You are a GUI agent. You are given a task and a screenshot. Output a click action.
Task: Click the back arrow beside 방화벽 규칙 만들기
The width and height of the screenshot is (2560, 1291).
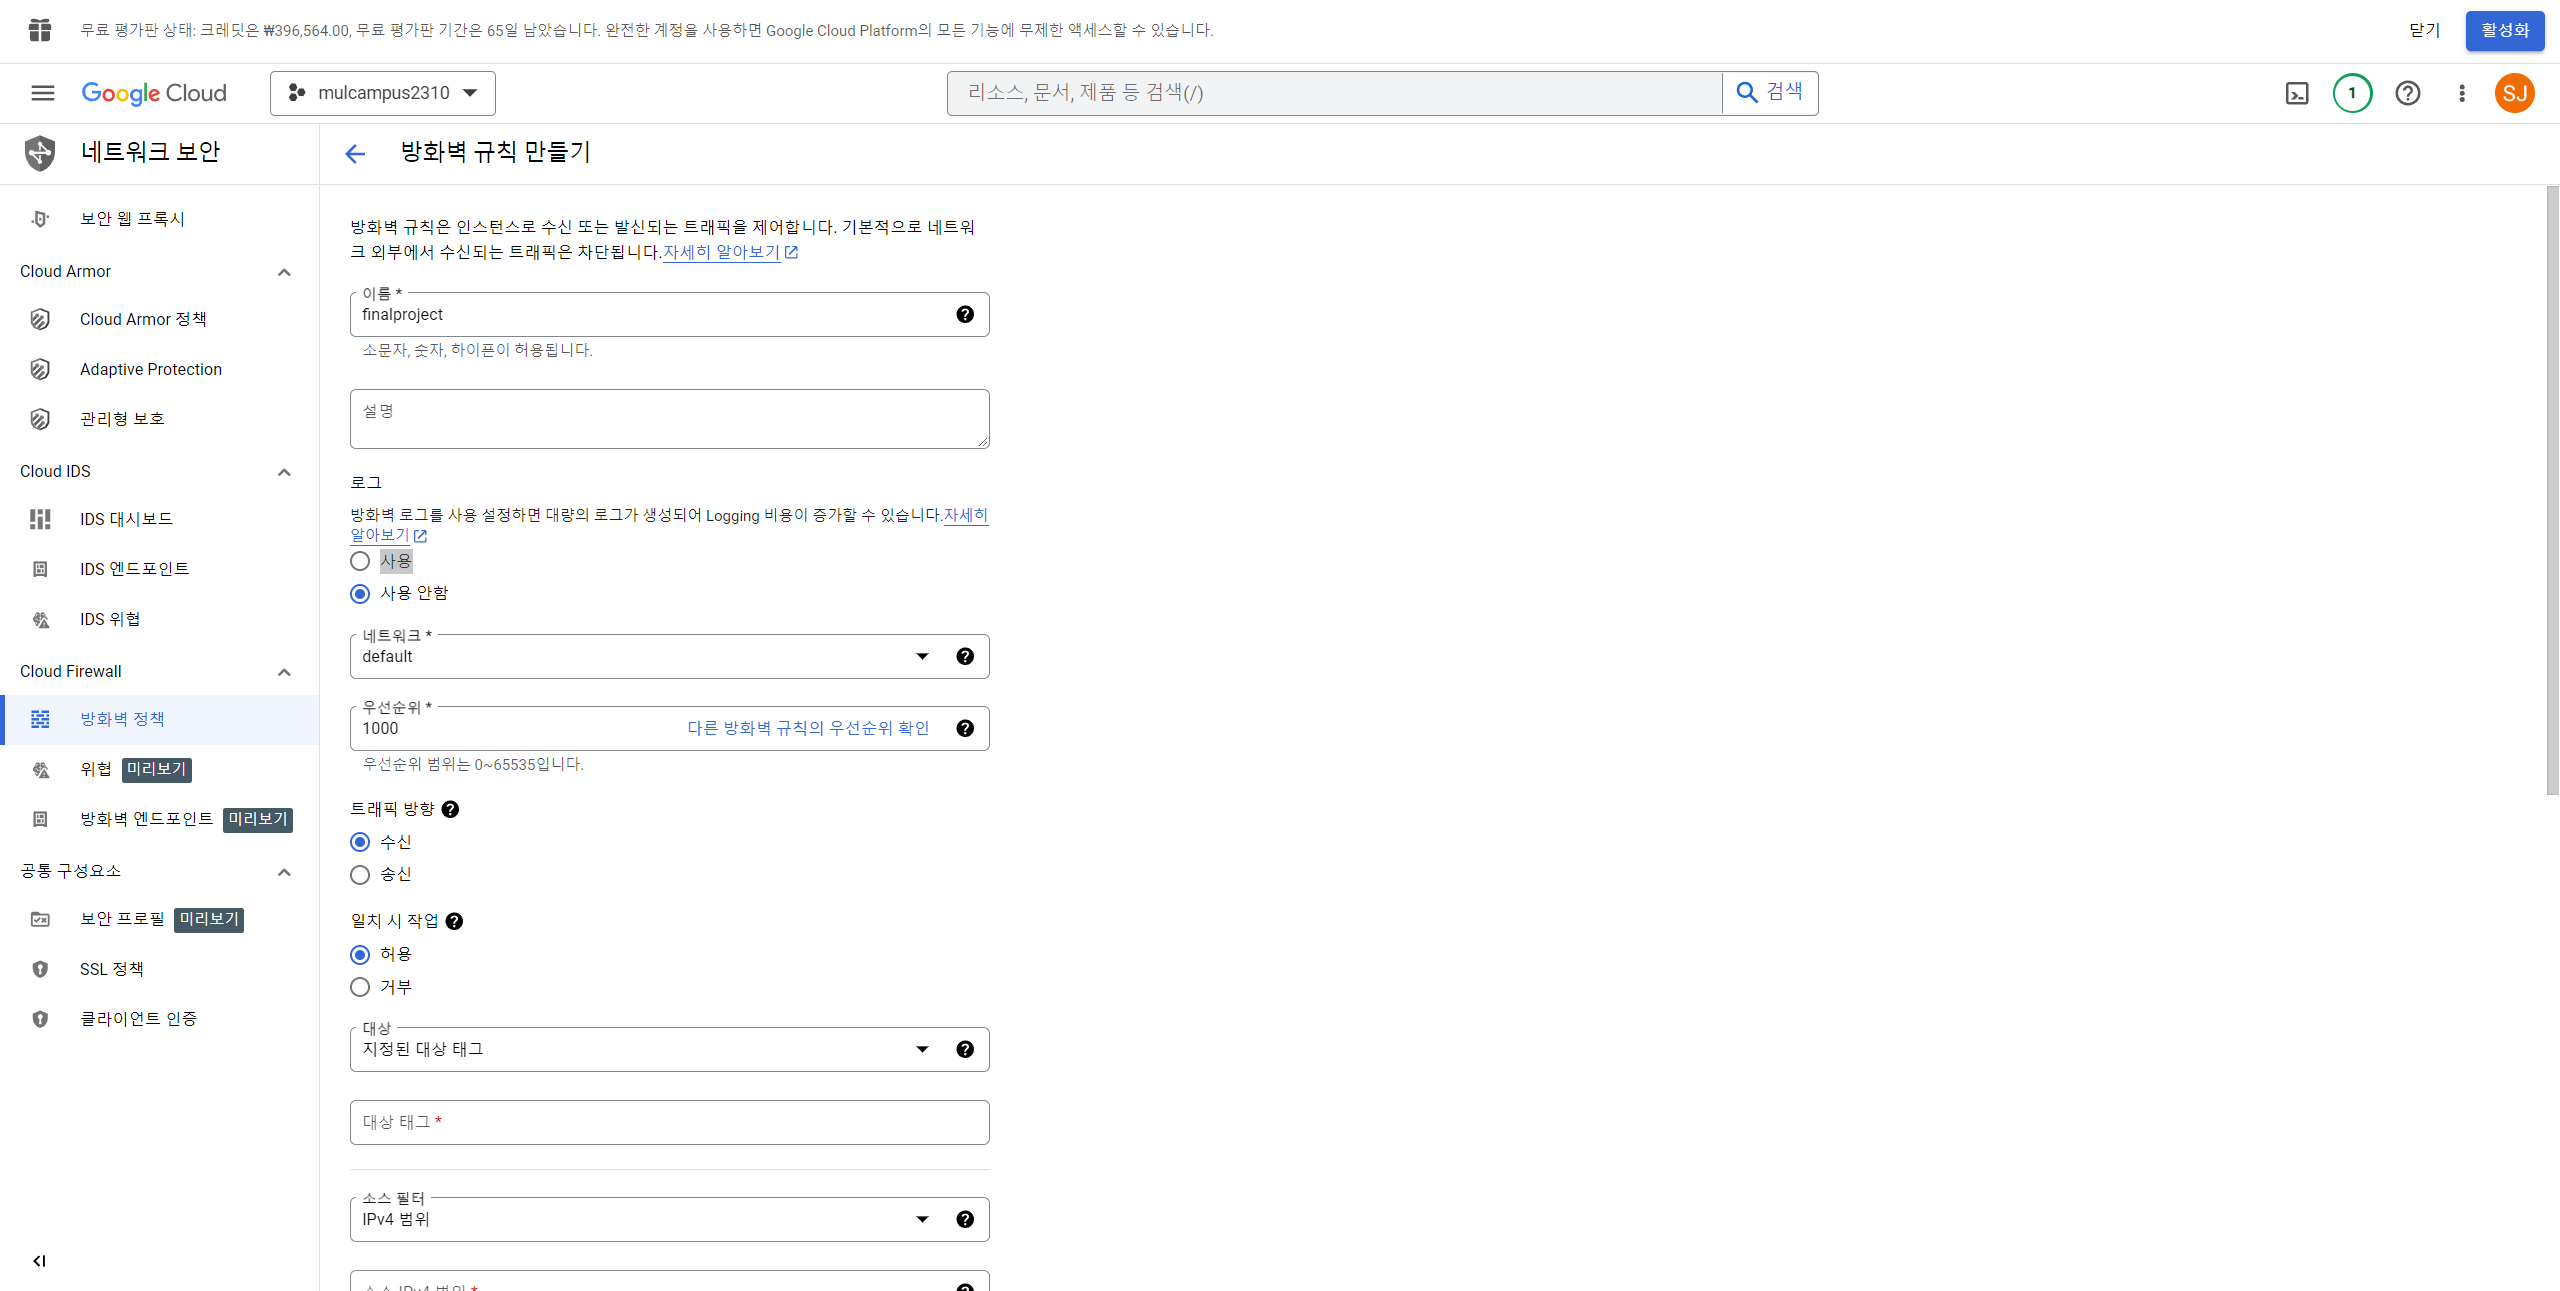(x=355, y=153)
